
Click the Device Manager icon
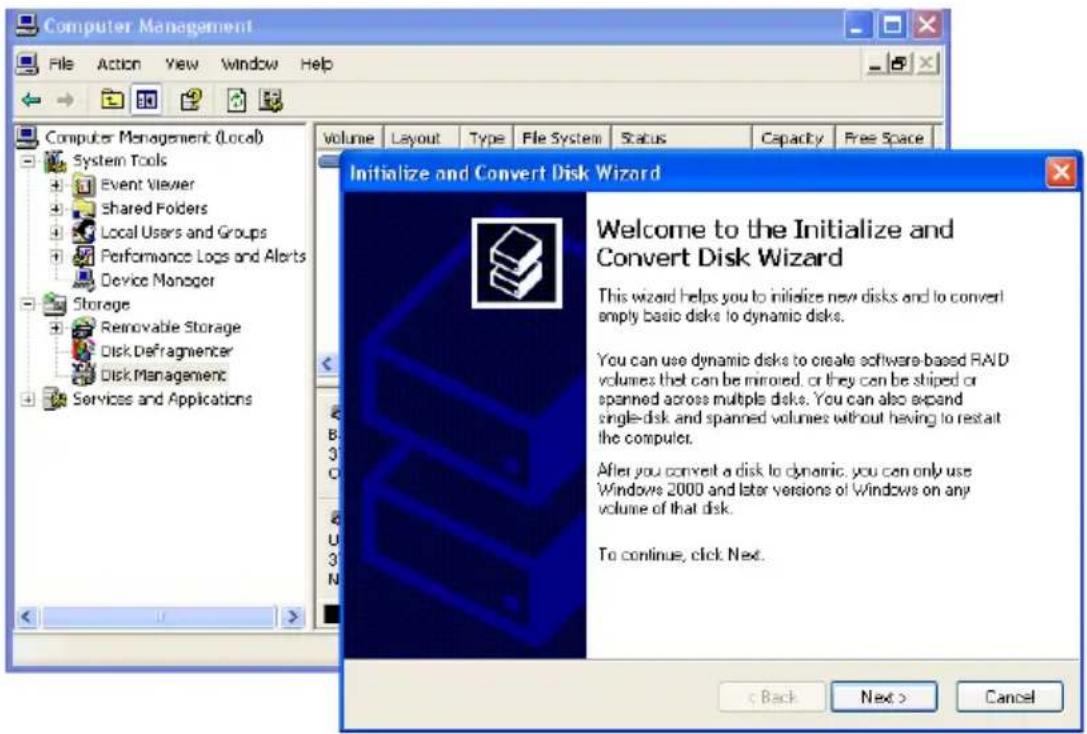[x=84, y=280]
